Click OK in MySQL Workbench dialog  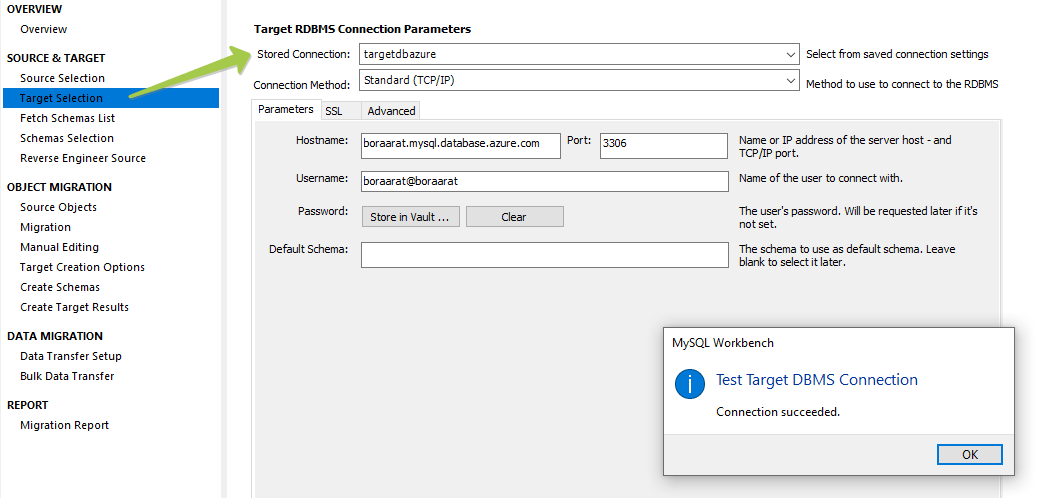[x=970, y=454]
